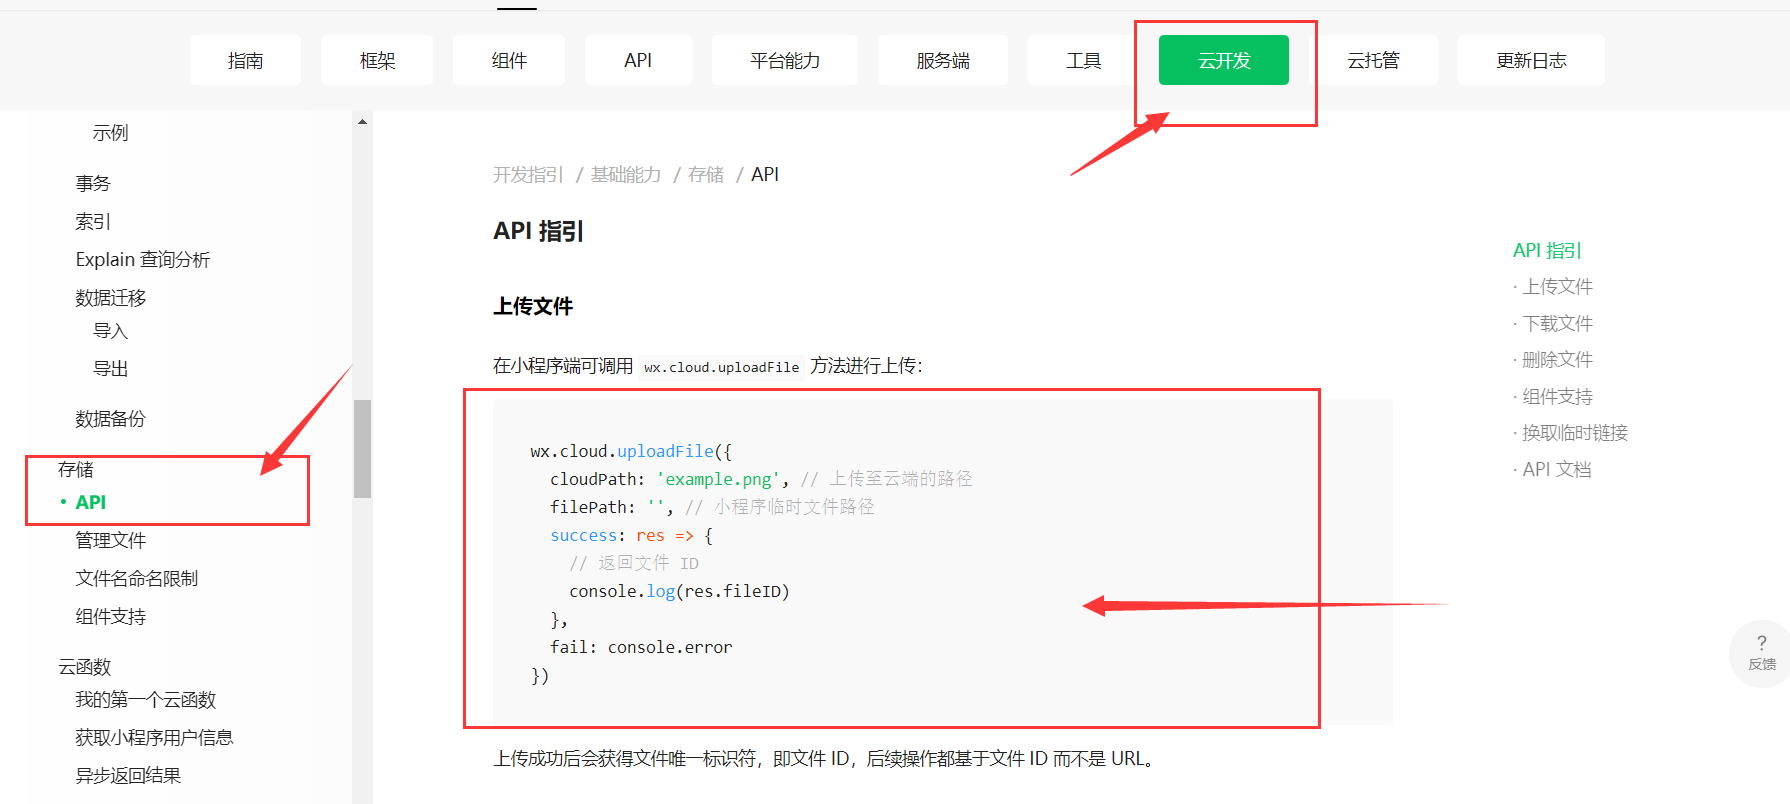Click the 上传文件 section heading
The width and height of the screenshot is (1790, 804).
tap(533, 306)
